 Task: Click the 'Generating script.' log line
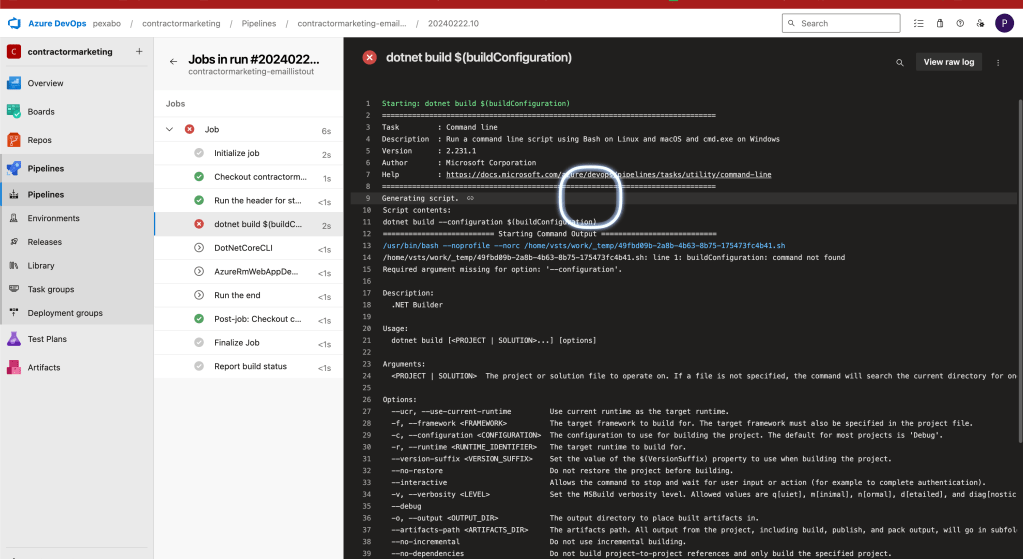(x=420, y=198)
